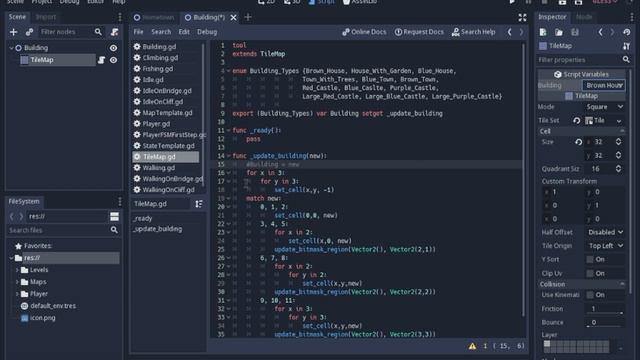Toggle FileSystem split mode view
640x360 pixels.
point(114,216)
